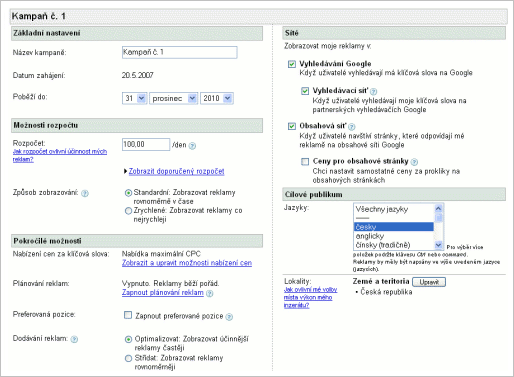Click Česká republika location entry
Screen dimensions: 514x377
[386, 292]
